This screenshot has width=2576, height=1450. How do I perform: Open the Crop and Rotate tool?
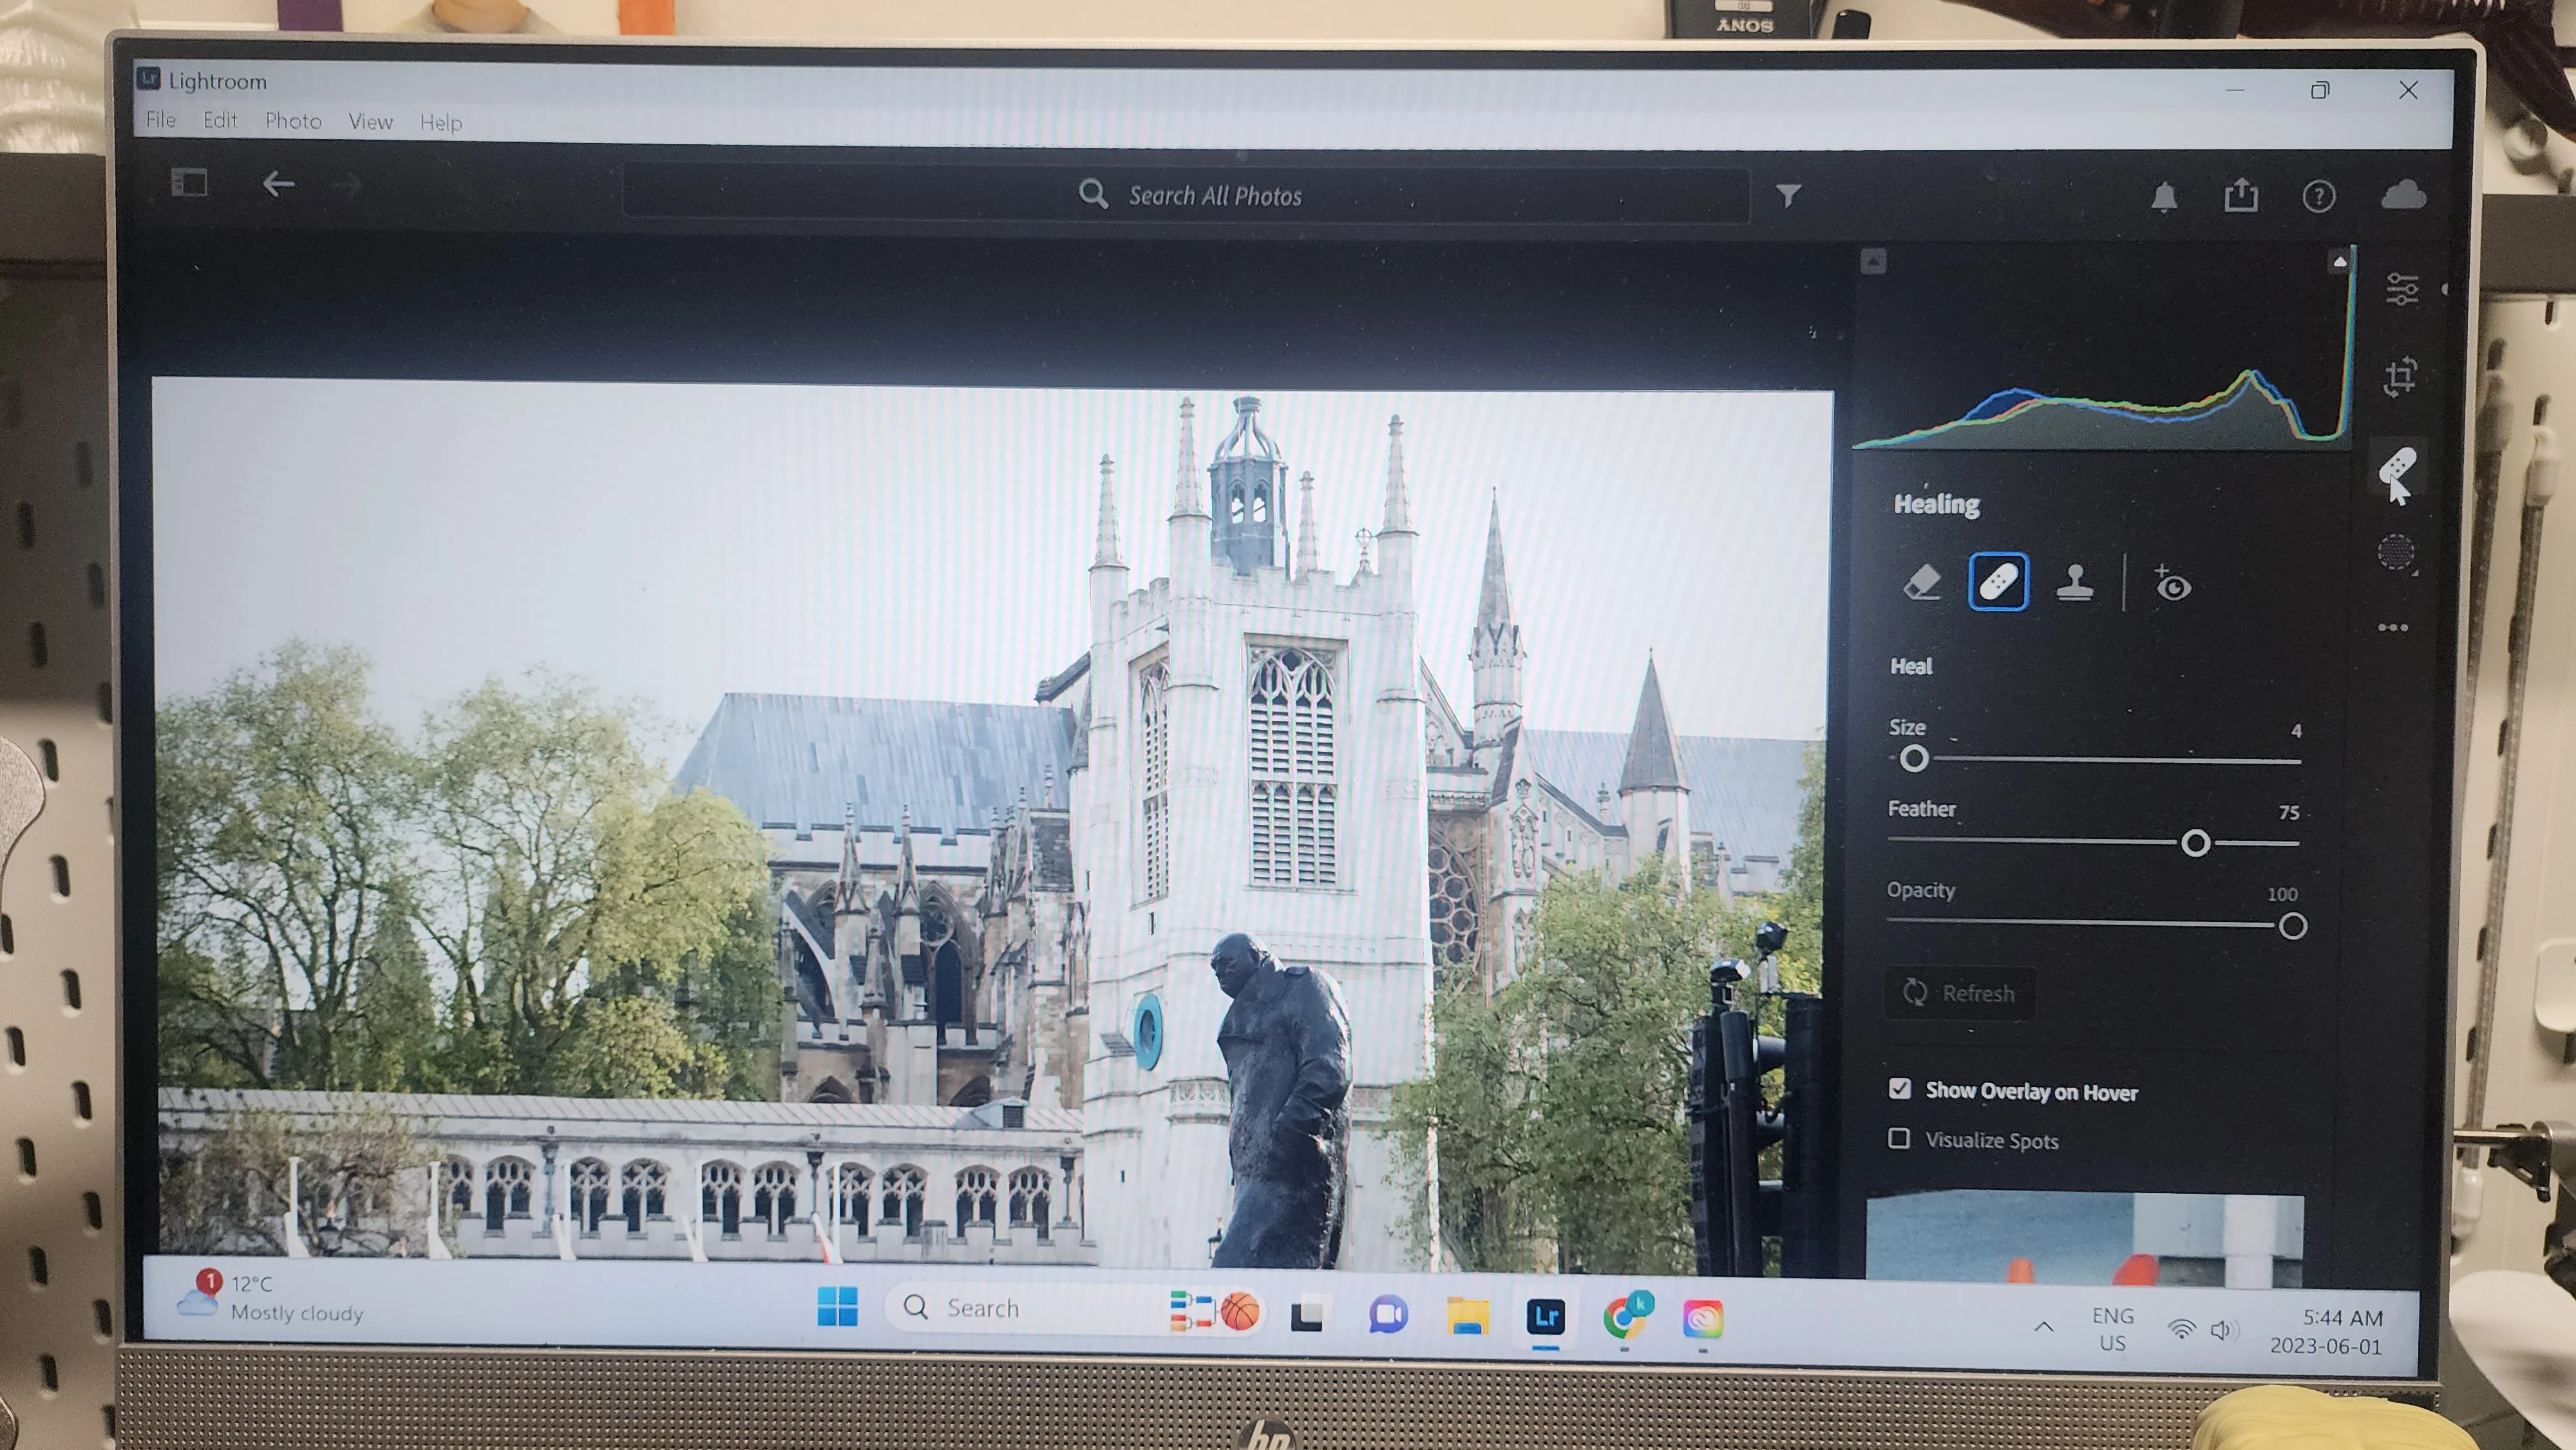click(x=2400, y=377)
